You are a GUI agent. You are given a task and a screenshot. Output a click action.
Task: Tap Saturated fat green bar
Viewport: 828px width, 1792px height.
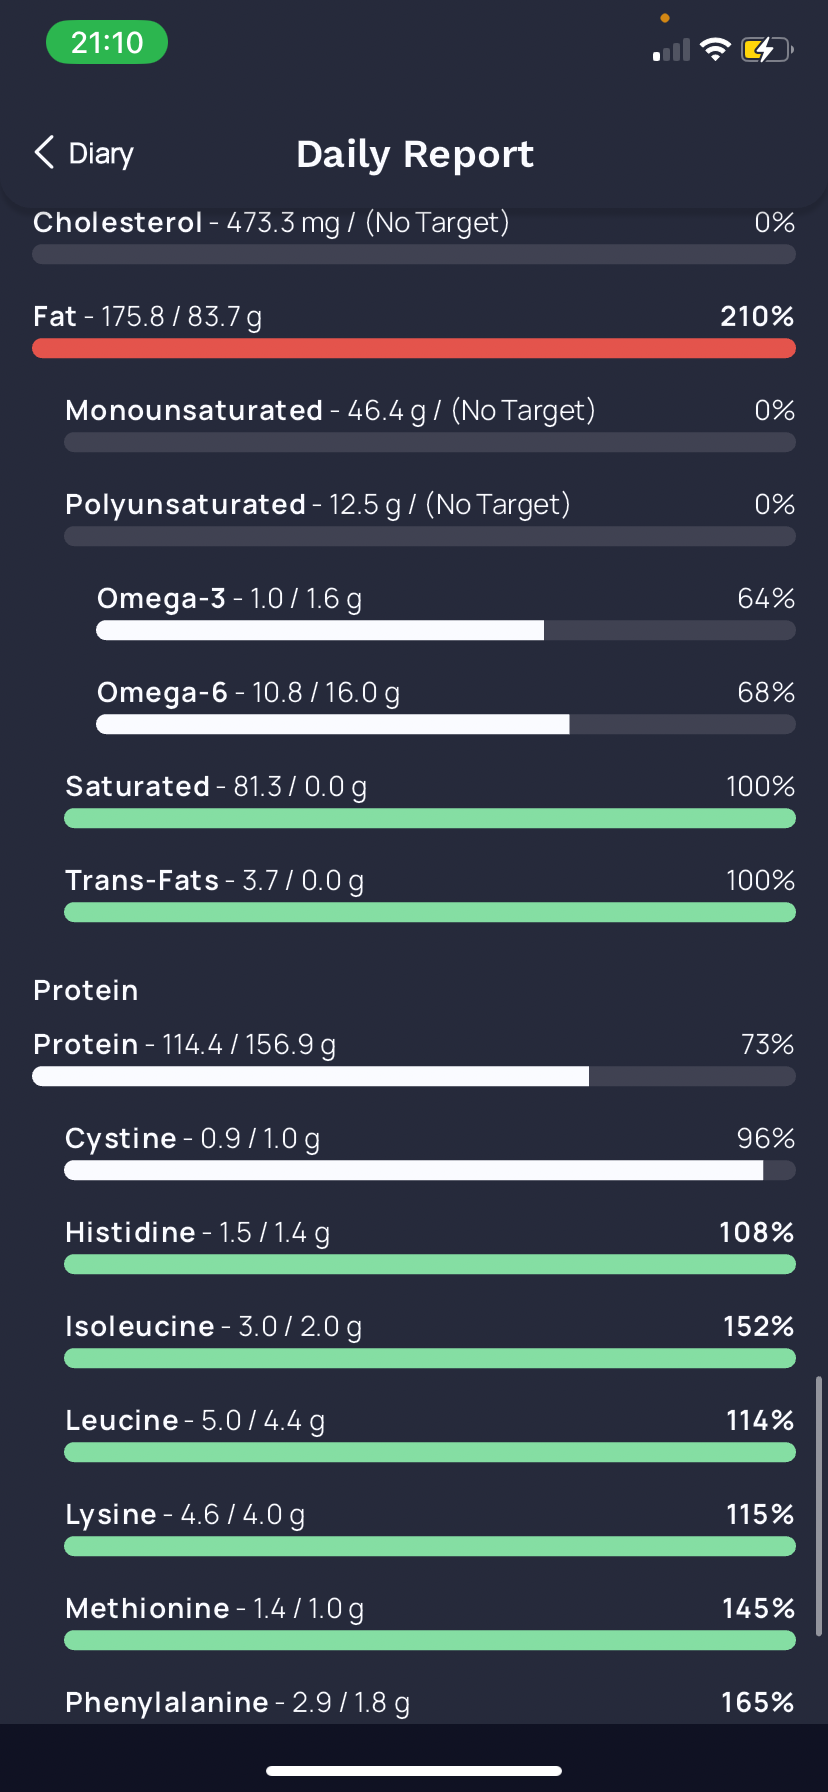point(430,818)
